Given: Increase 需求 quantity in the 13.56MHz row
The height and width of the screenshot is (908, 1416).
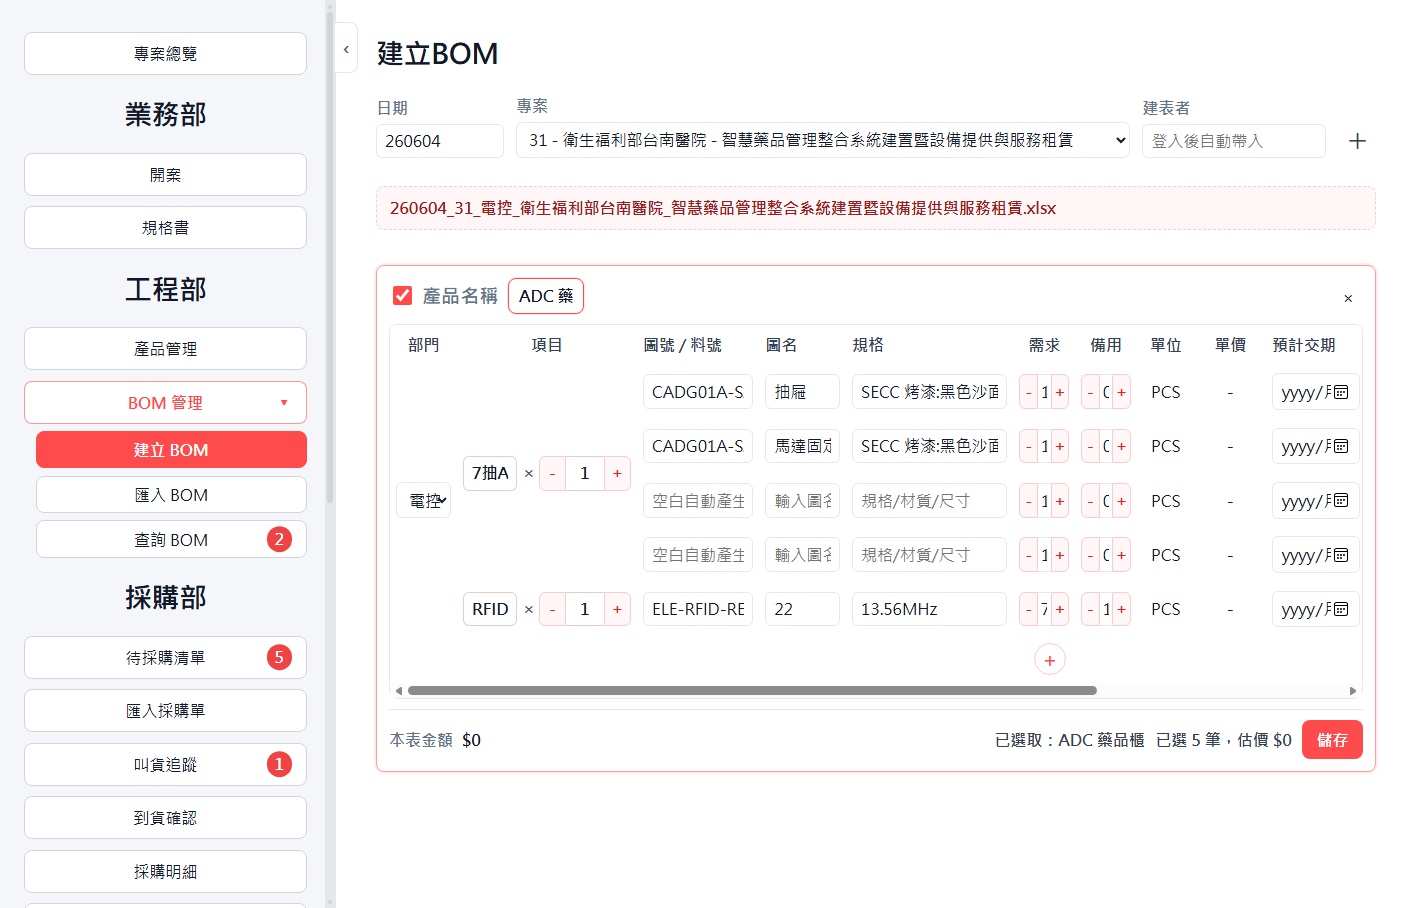Looking at the screenshot, I should tap(1060, 609).
